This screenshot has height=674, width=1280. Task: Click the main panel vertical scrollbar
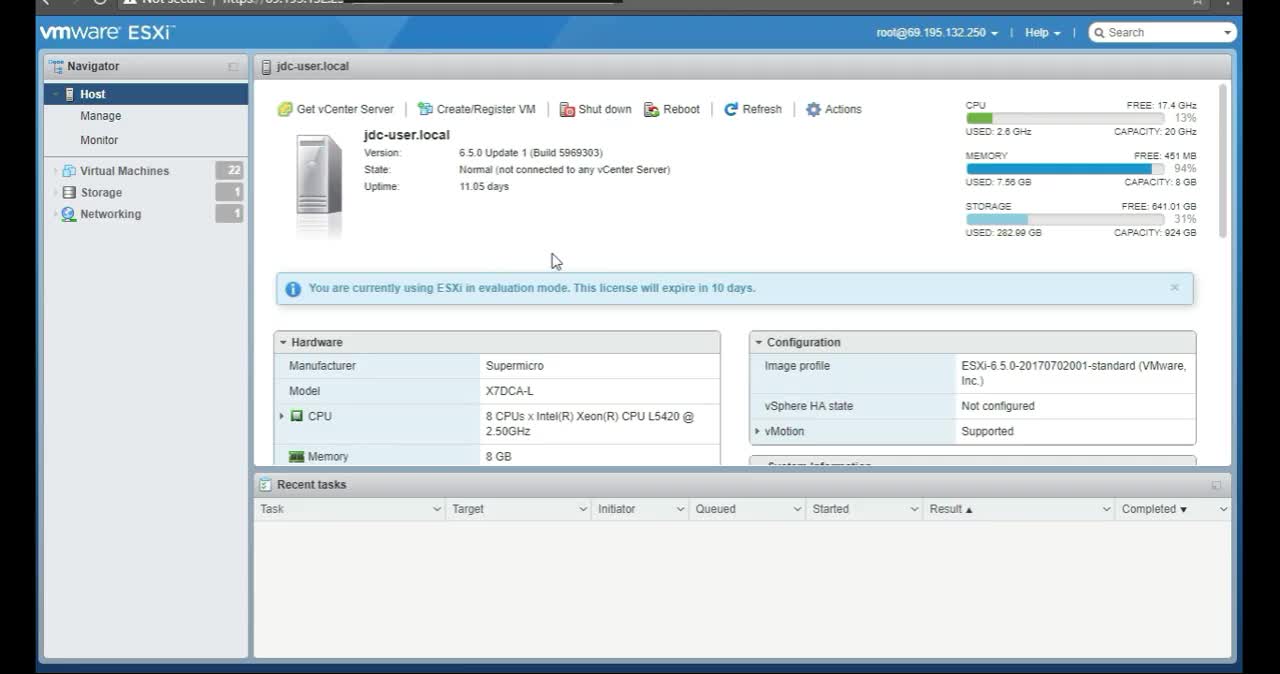tap(1223, 160)
